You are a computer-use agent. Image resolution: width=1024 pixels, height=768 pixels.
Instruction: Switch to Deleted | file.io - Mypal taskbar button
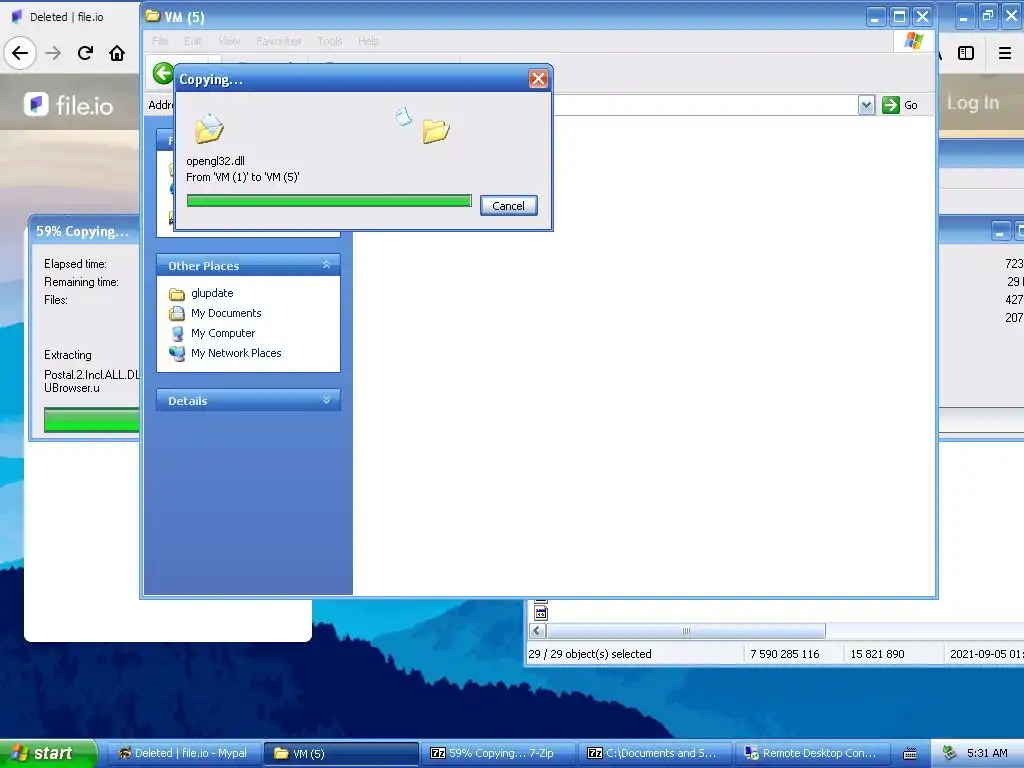click(x=184, y=753)
